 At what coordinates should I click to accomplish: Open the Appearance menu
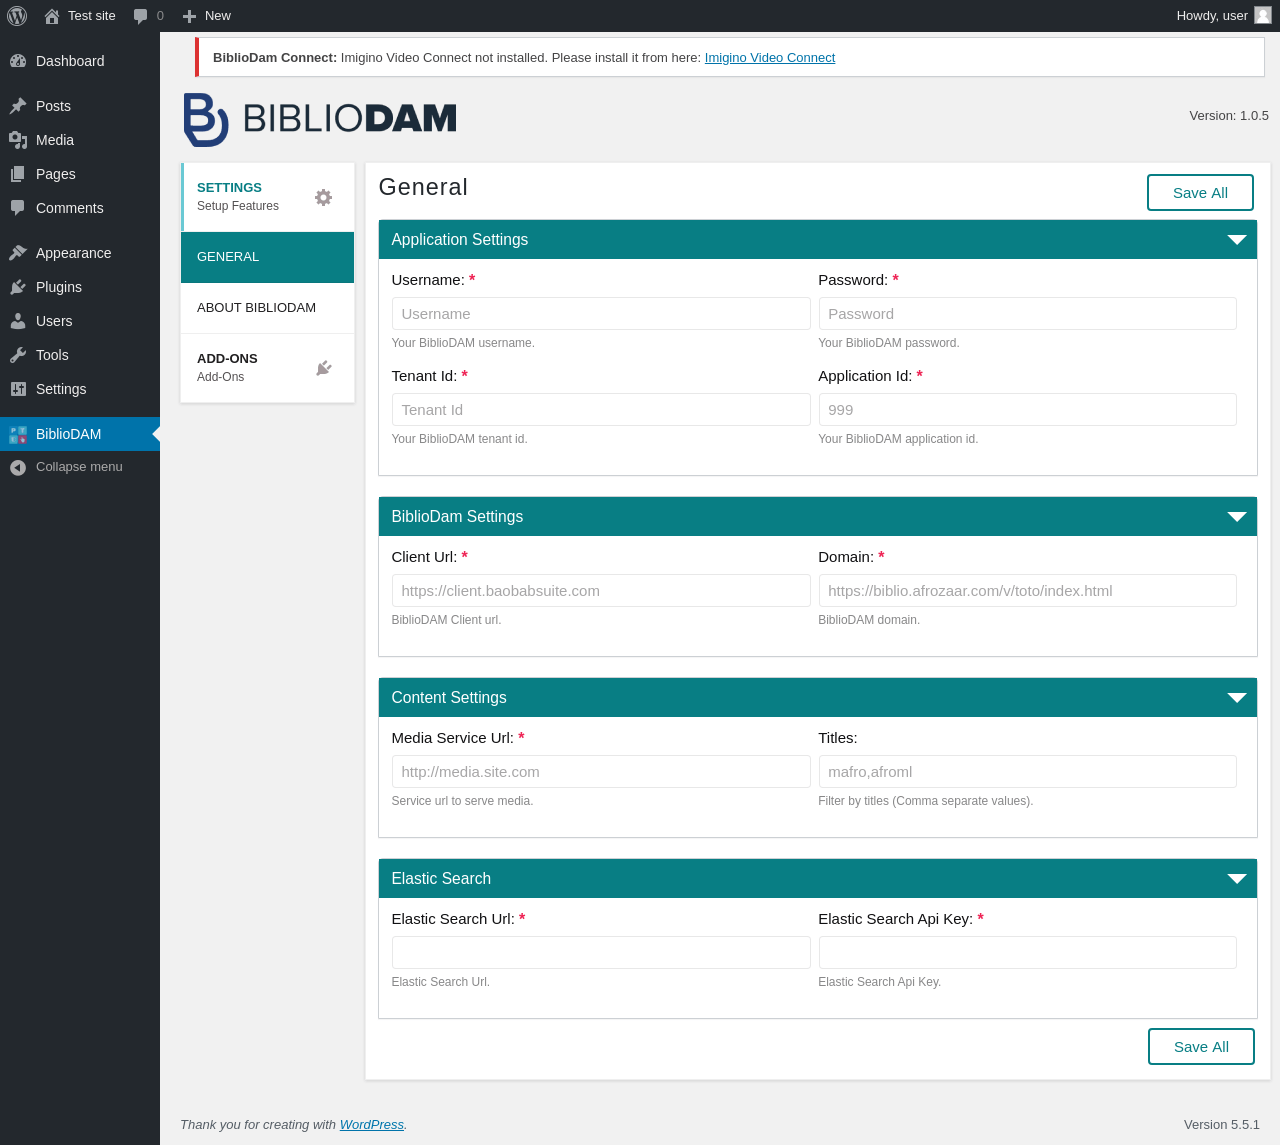click(x=80, y=253)
